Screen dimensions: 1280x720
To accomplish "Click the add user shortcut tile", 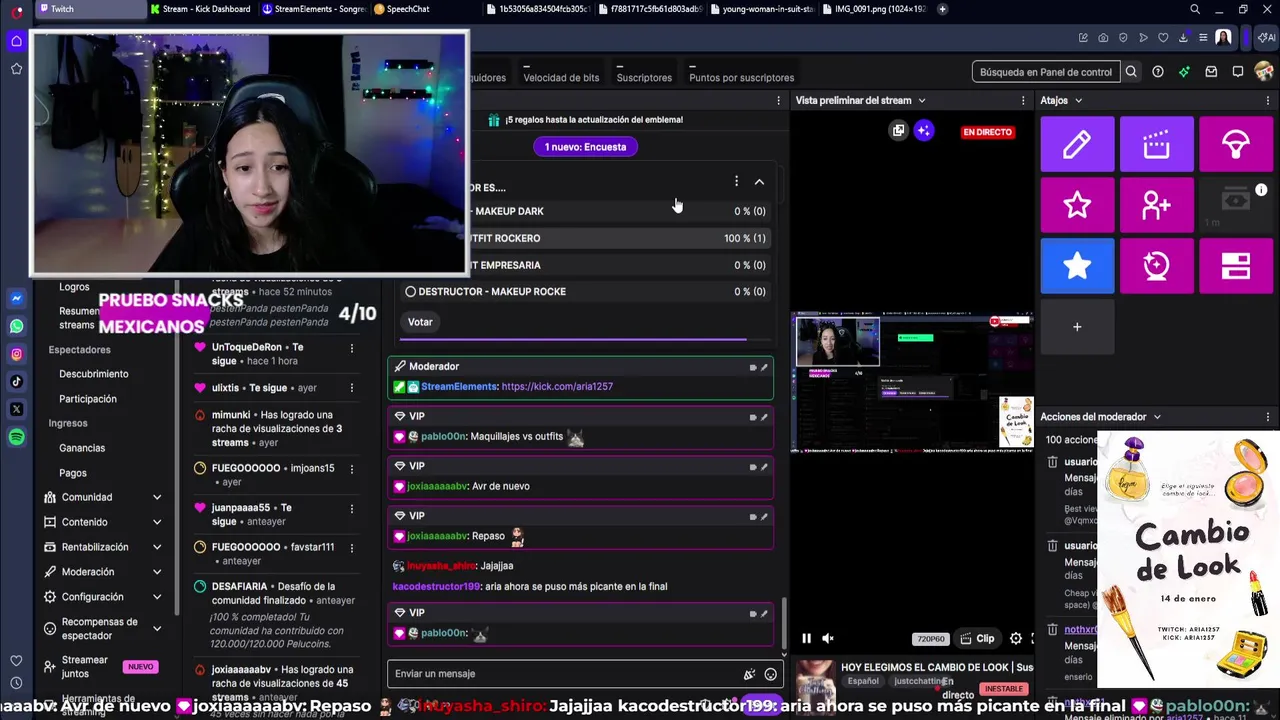I will click(1156, 205).
